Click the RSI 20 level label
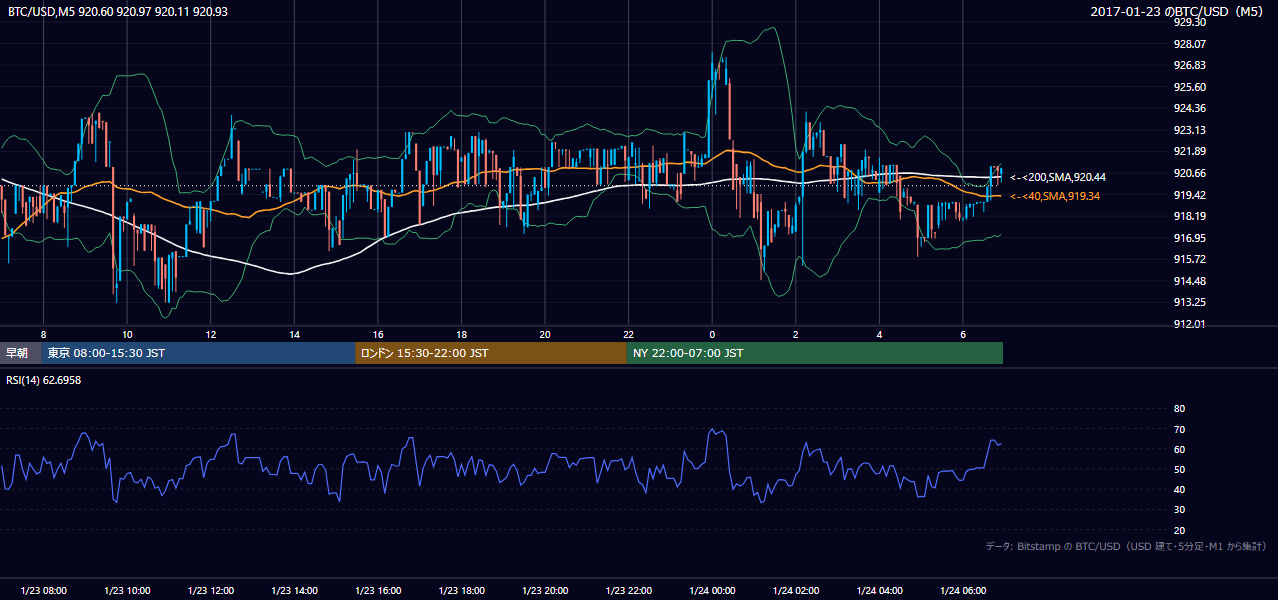This screenshot has height=600, width=1278. point(1179,530)
